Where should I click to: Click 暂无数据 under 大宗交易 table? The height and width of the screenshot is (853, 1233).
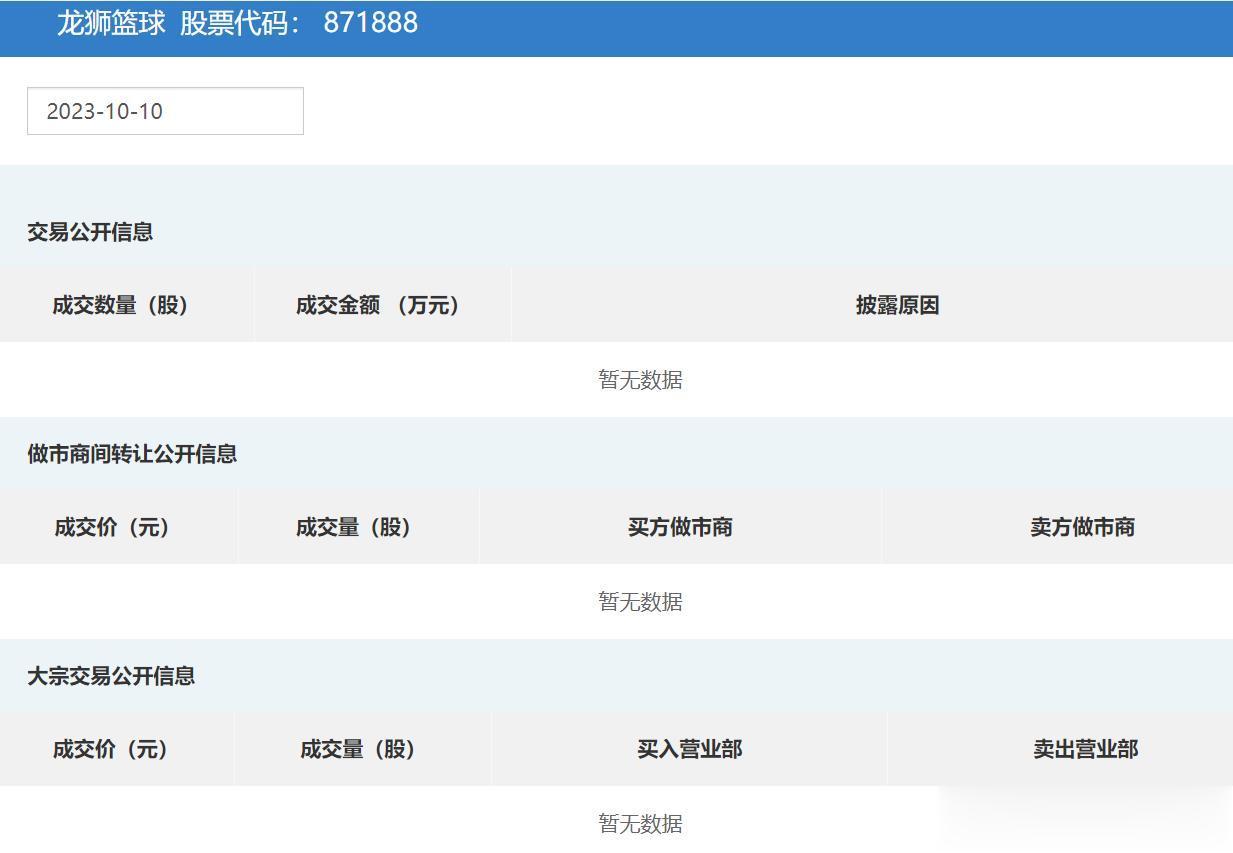(x=640, y=824)
